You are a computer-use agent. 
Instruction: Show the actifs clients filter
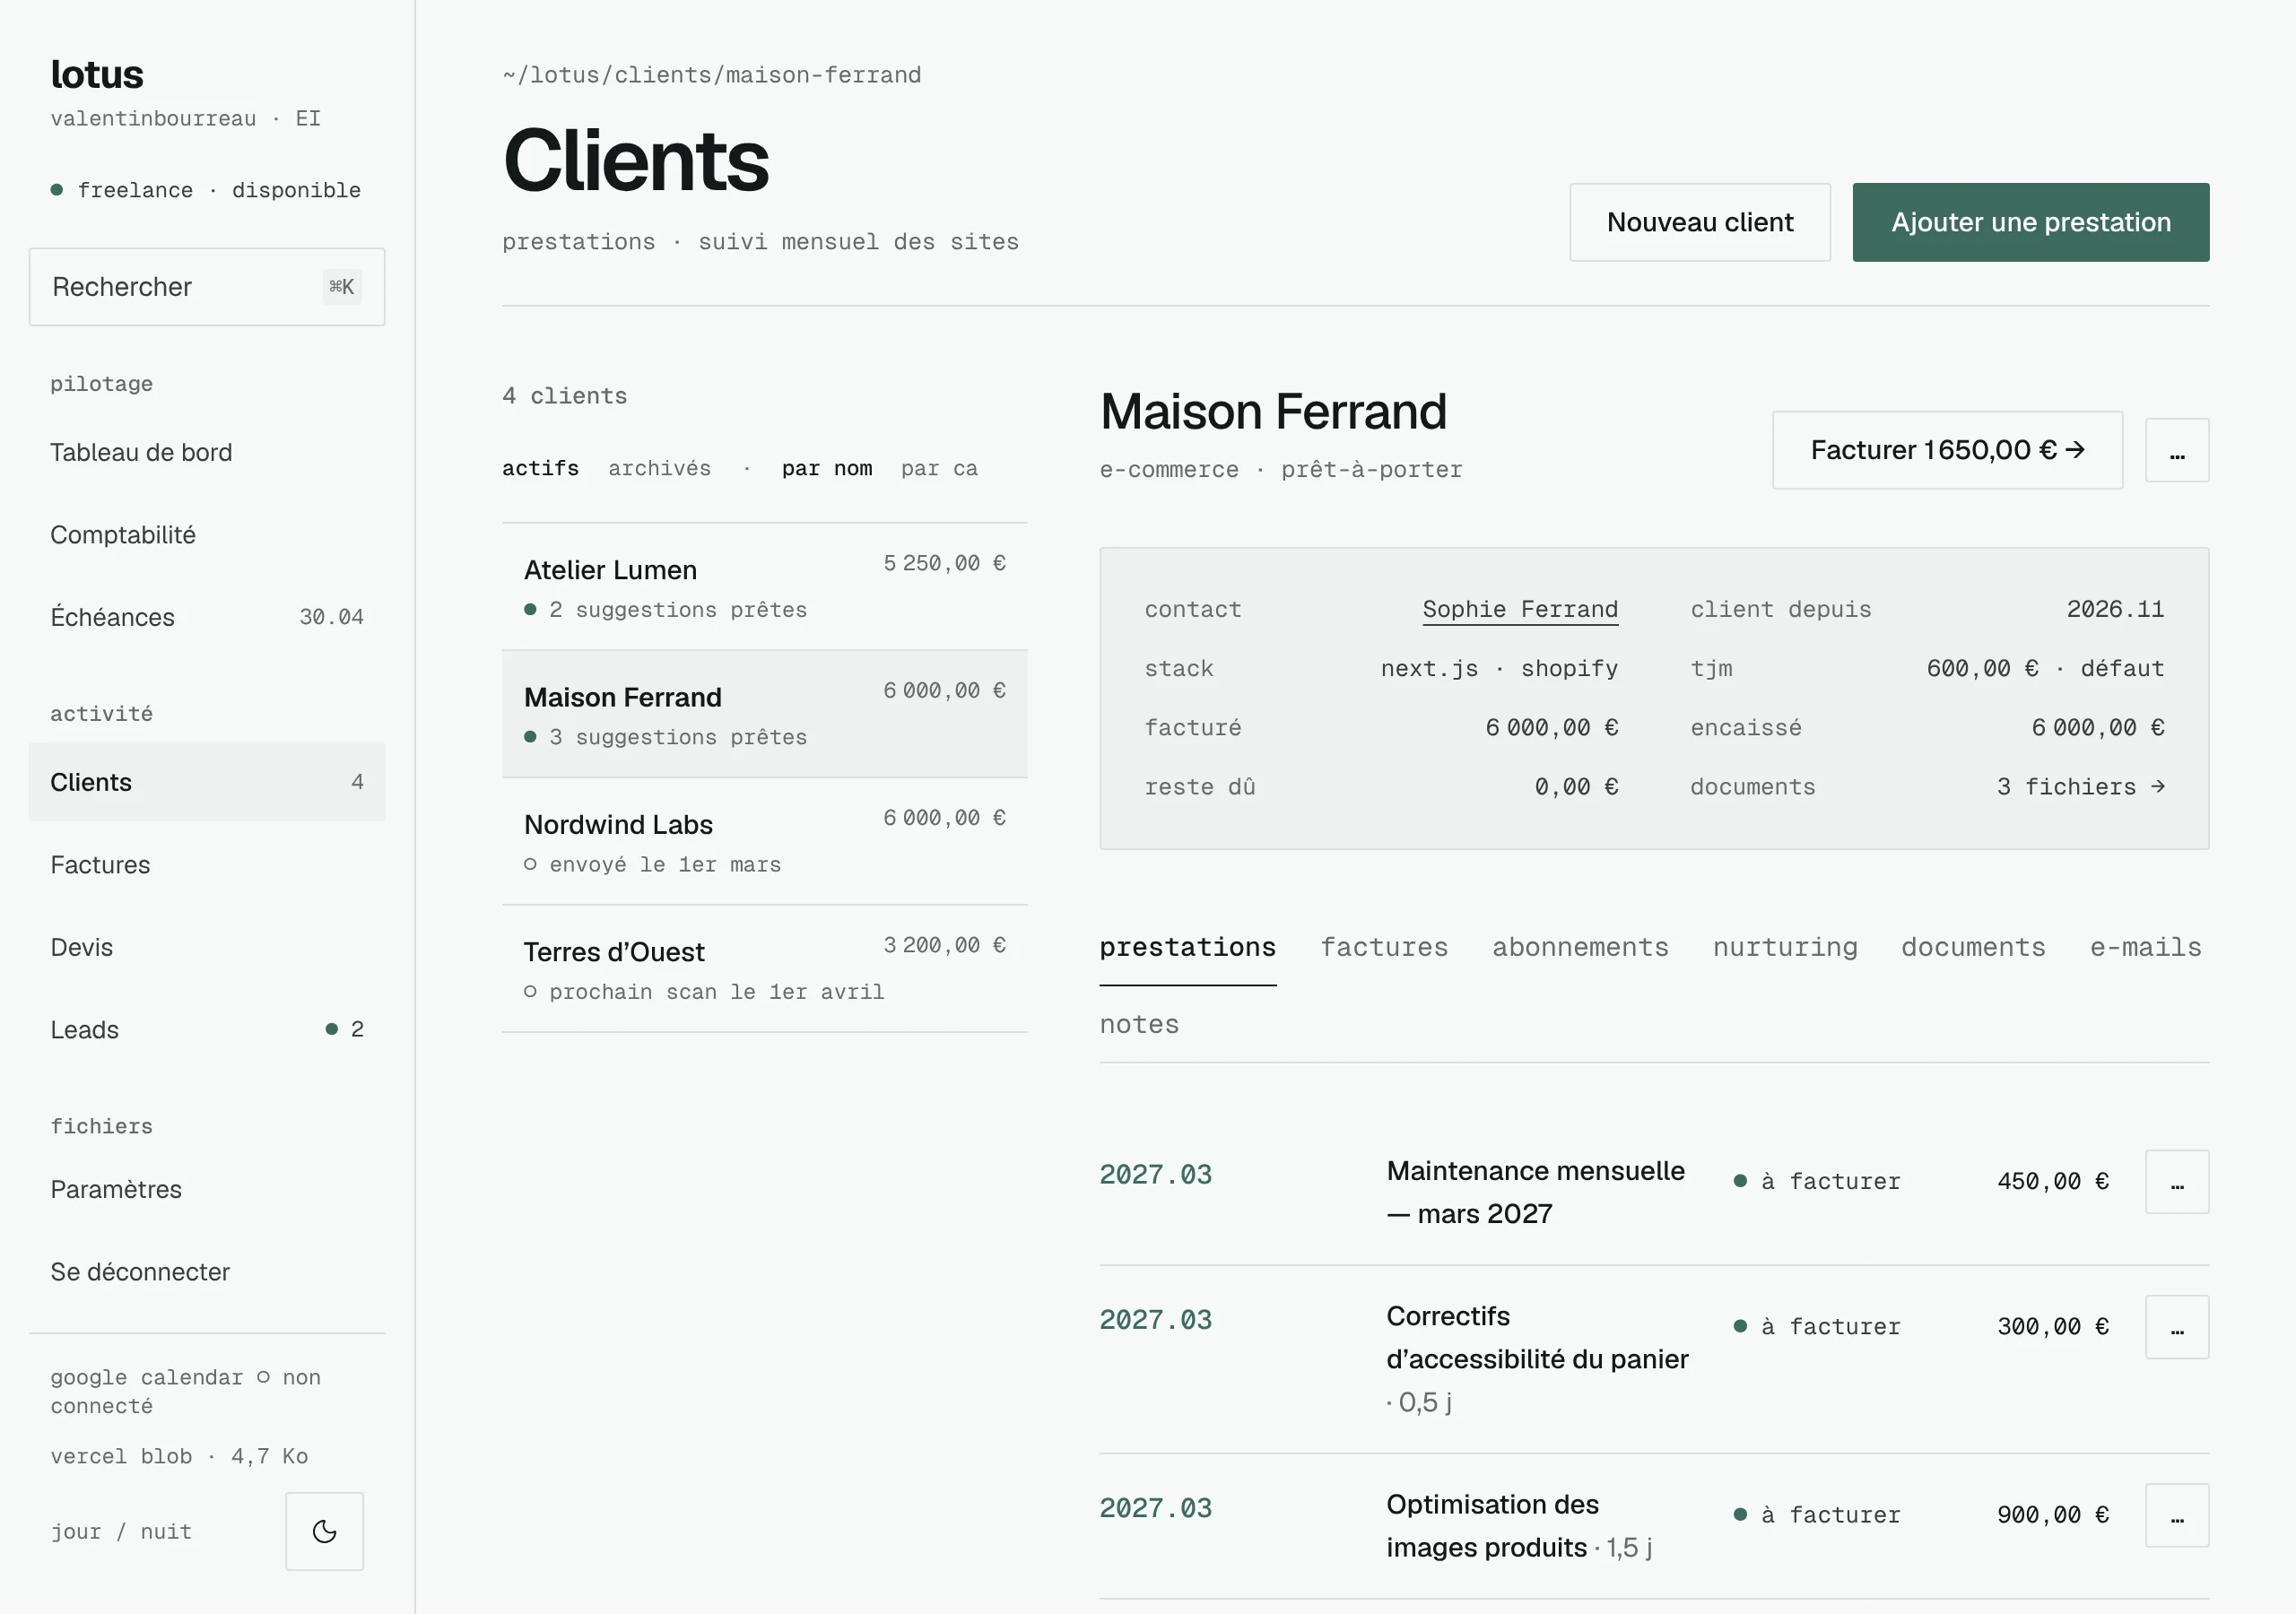(x=541, y=468)
